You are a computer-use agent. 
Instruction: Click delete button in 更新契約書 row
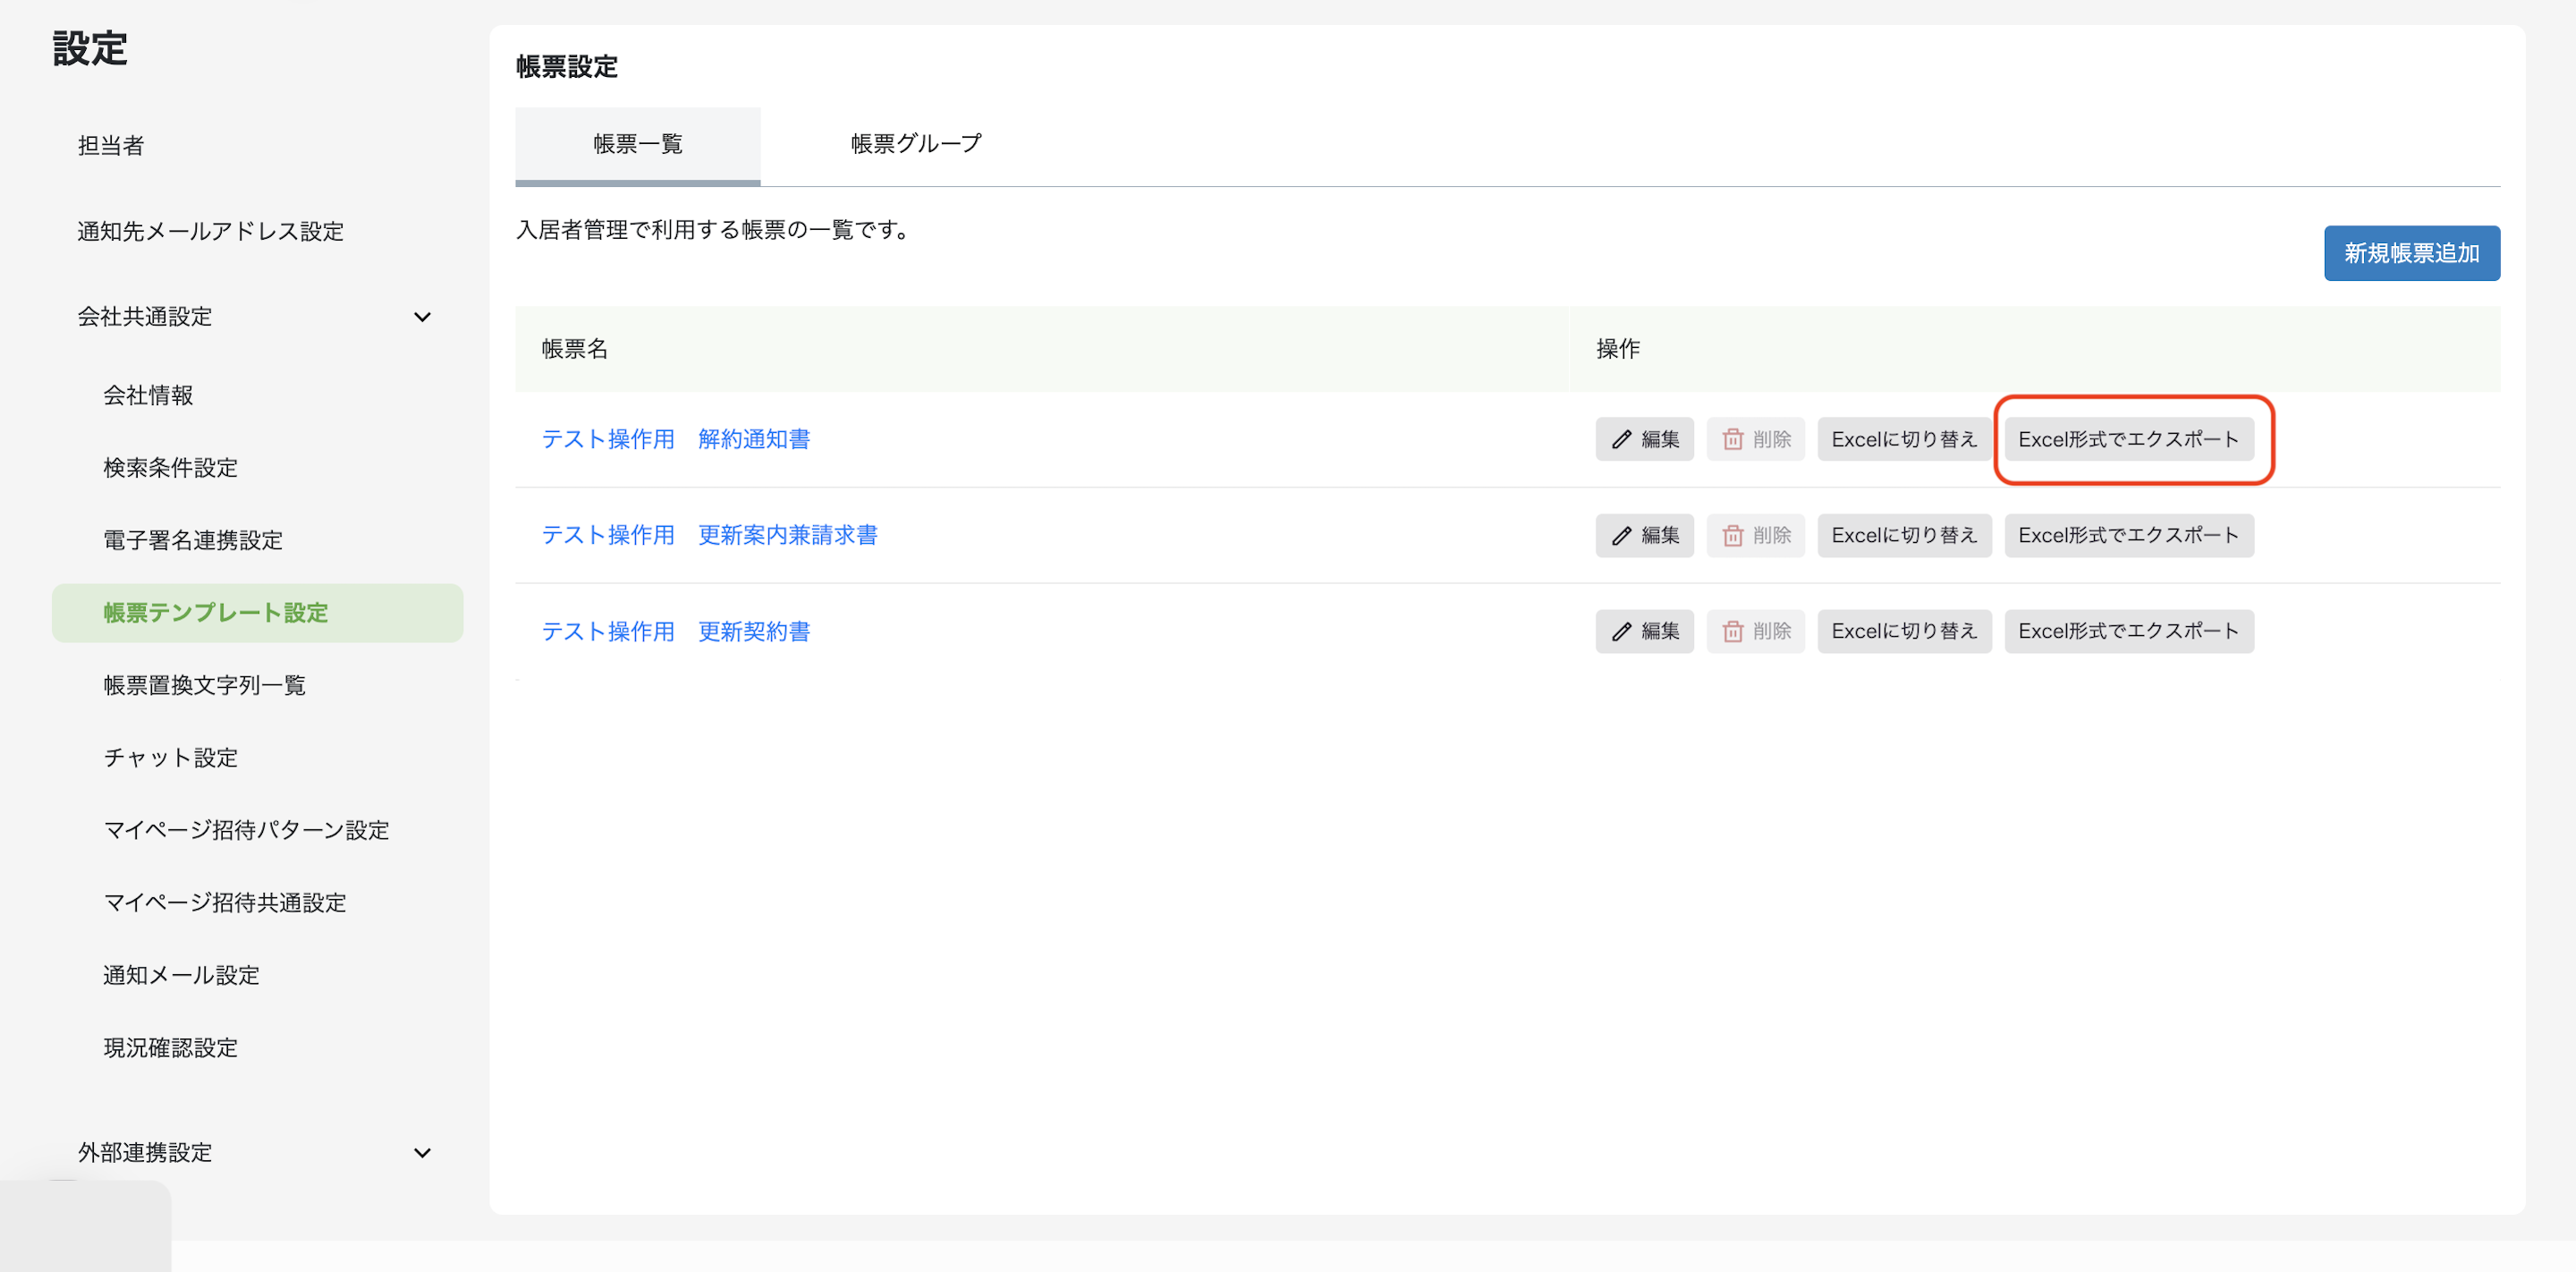[x=1755, y=631]
